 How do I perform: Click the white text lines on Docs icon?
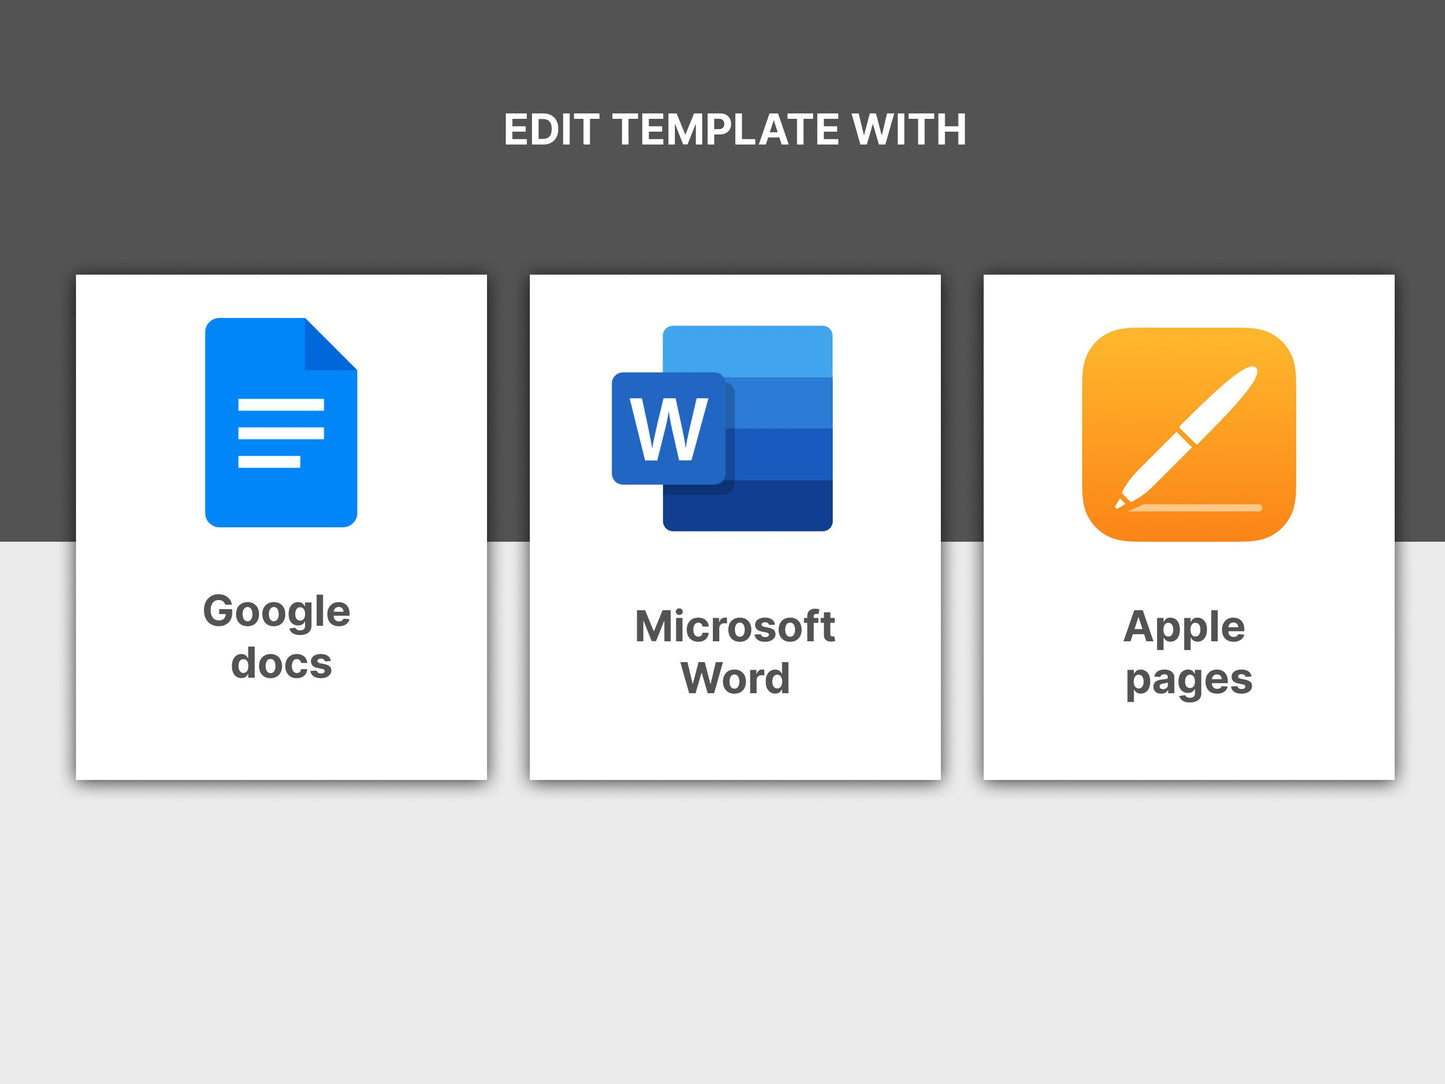point(280,433)
